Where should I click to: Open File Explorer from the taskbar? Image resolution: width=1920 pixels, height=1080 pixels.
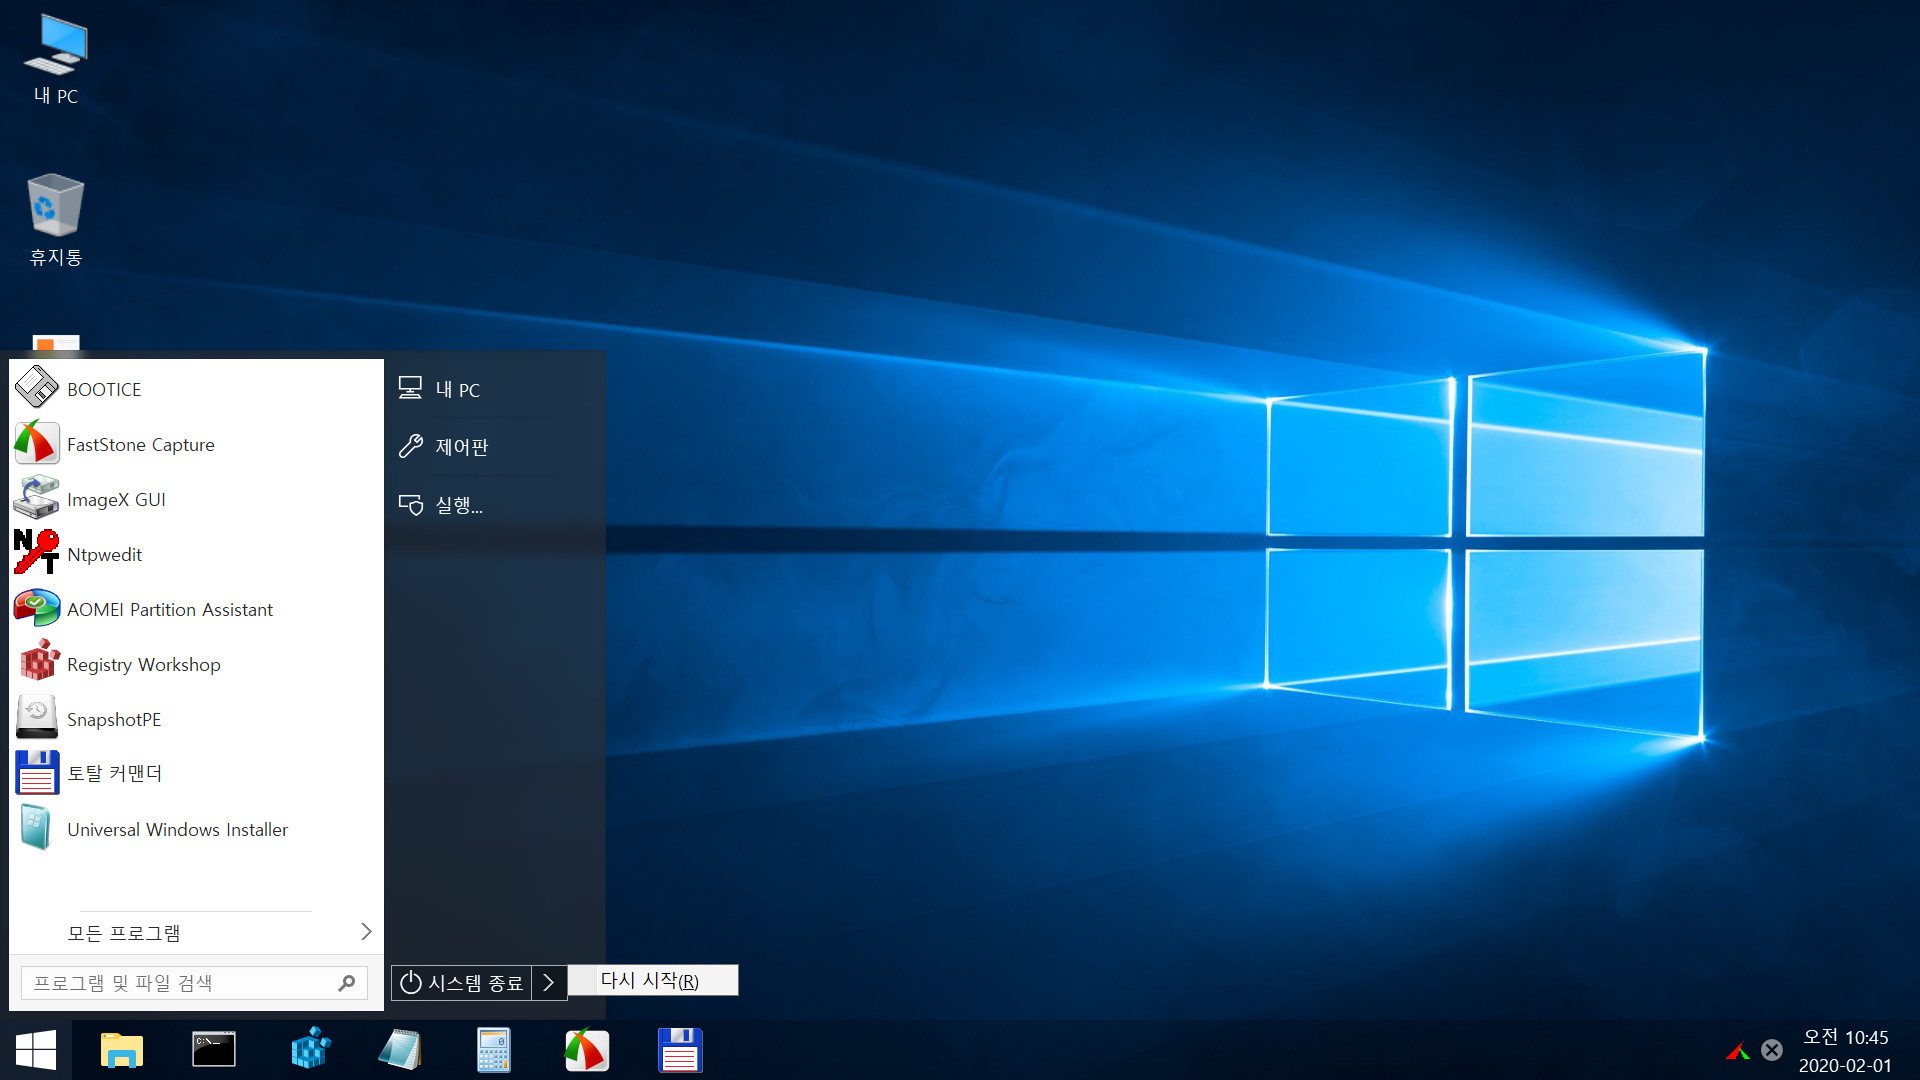point(122,1050)
